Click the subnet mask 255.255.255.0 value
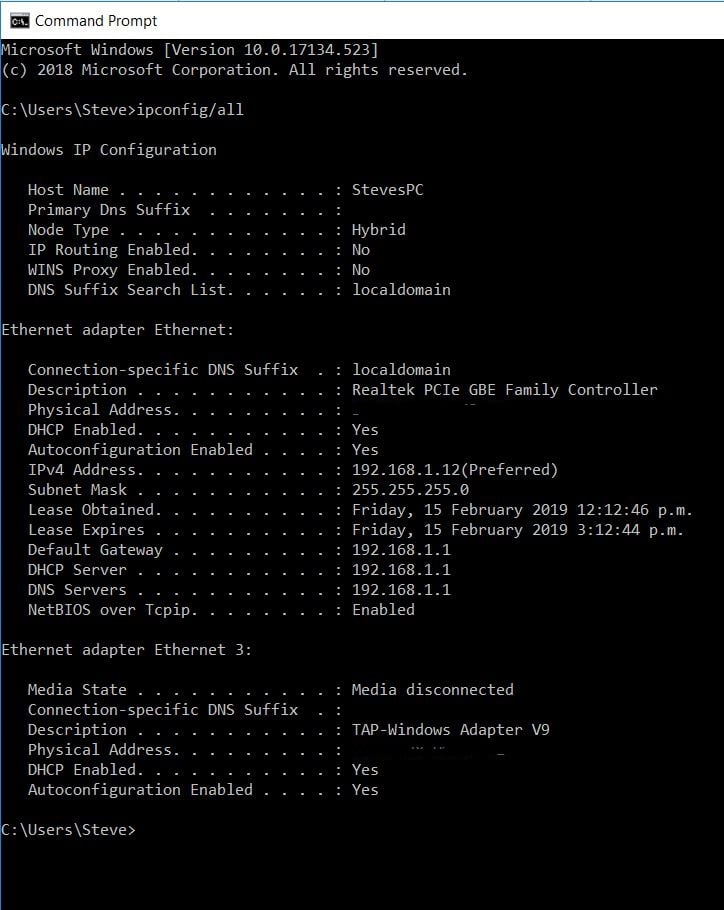Screen dimensions: 724x910 (410, 490)
